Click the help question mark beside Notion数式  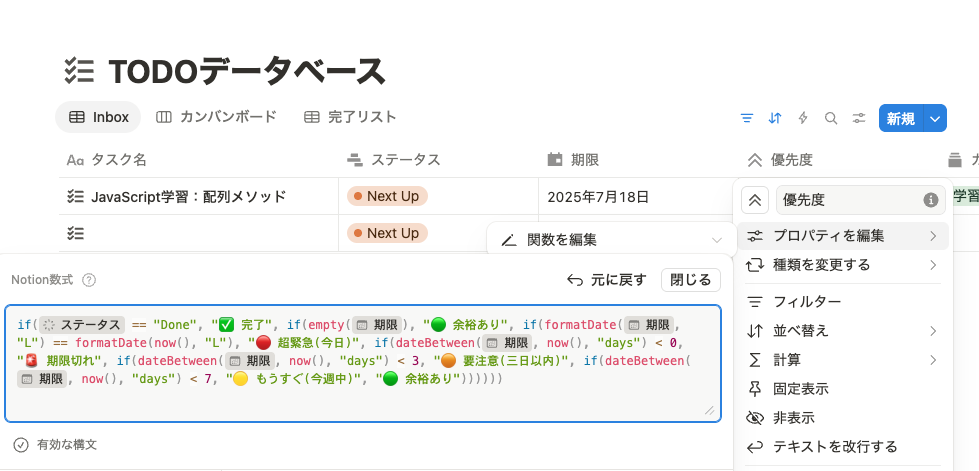point(89,280)
